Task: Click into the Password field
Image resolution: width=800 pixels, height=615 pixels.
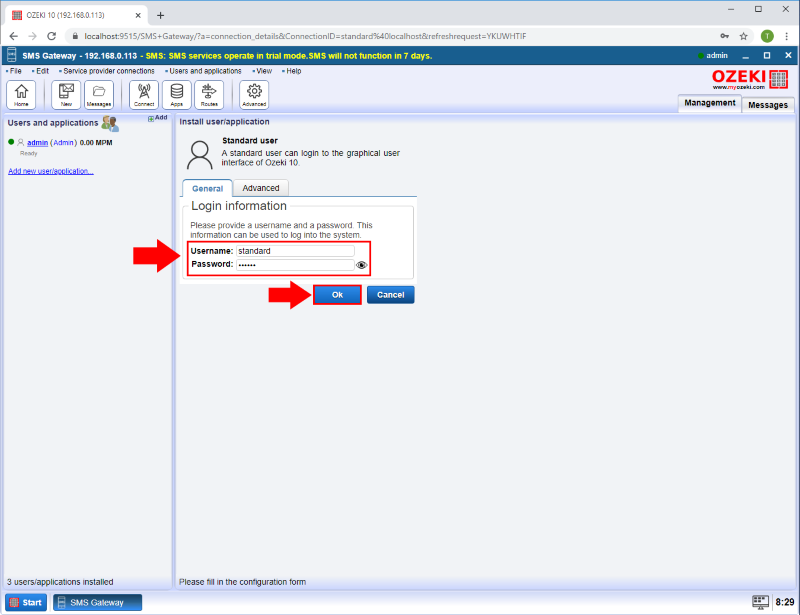Action: (x=295, y=264)
